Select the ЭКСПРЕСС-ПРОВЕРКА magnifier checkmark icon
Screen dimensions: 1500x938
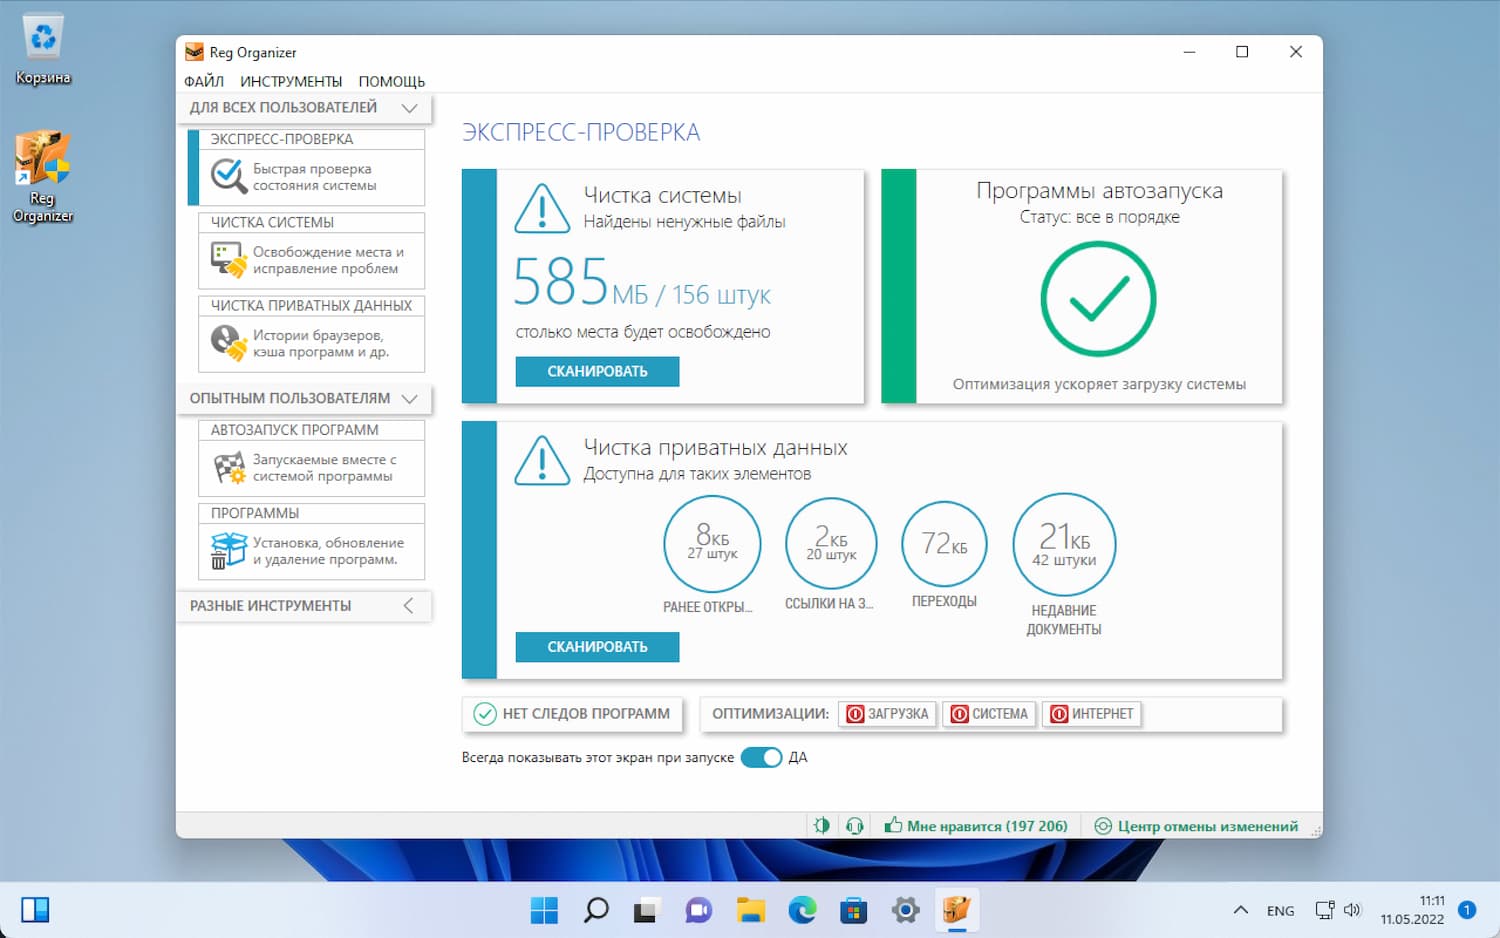click(x=229, y=176)
